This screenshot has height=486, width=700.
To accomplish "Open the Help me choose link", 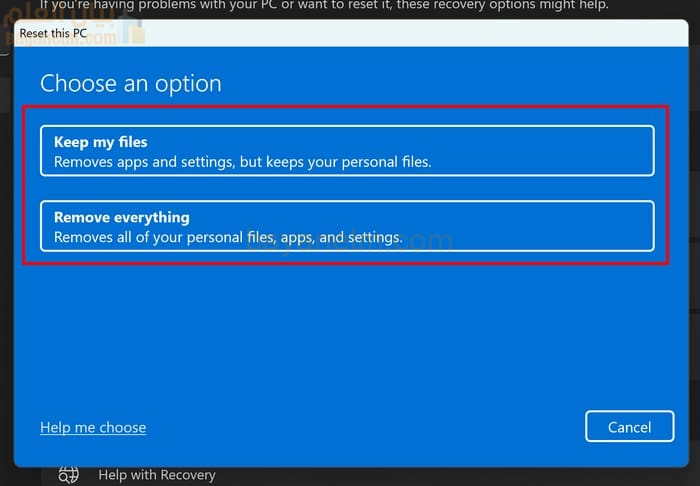I will tap(93, 427).
